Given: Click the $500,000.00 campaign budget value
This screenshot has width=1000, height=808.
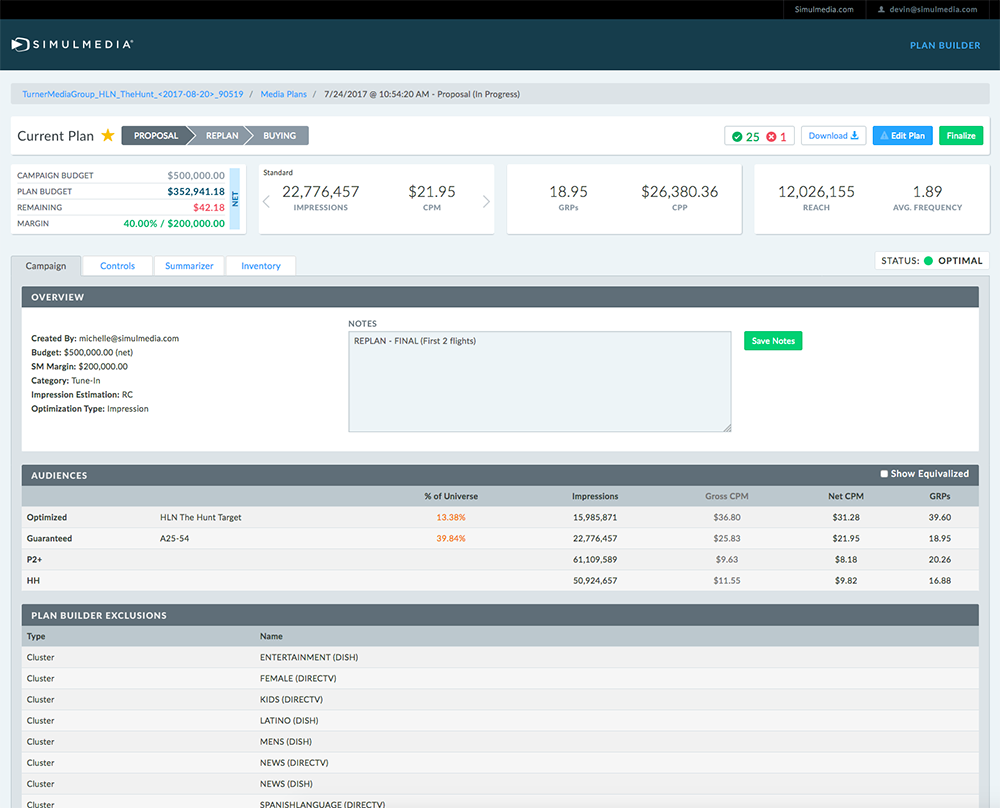Looking at the screenshot, I should 196,175.
